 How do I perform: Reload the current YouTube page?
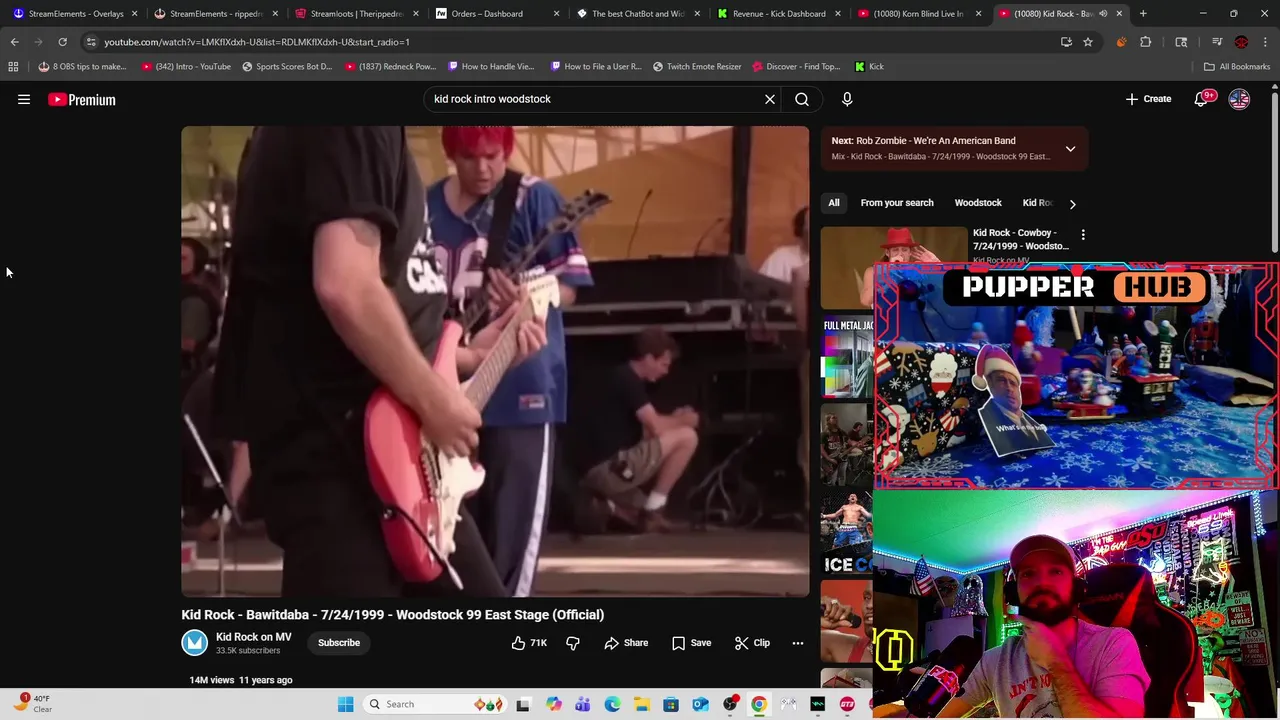[x=62, y=42]
